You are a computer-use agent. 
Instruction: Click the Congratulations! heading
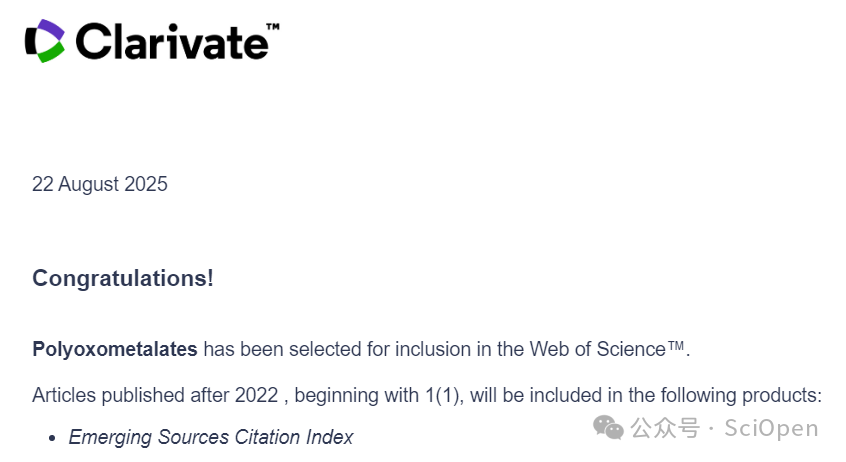(123, 278)
